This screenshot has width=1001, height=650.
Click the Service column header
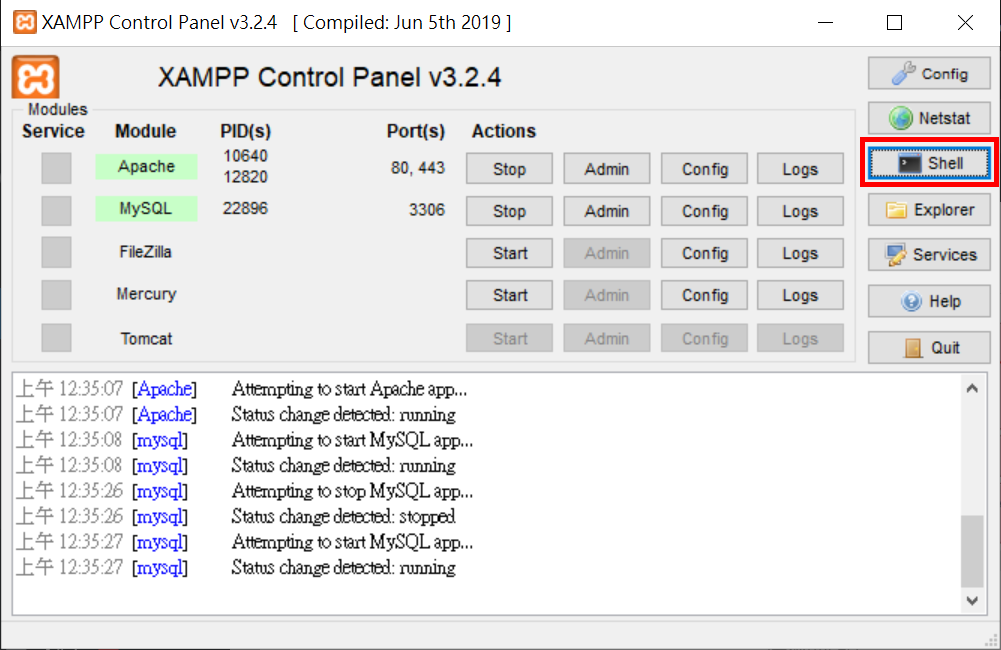pyautogui.click(x=53, y=132)
